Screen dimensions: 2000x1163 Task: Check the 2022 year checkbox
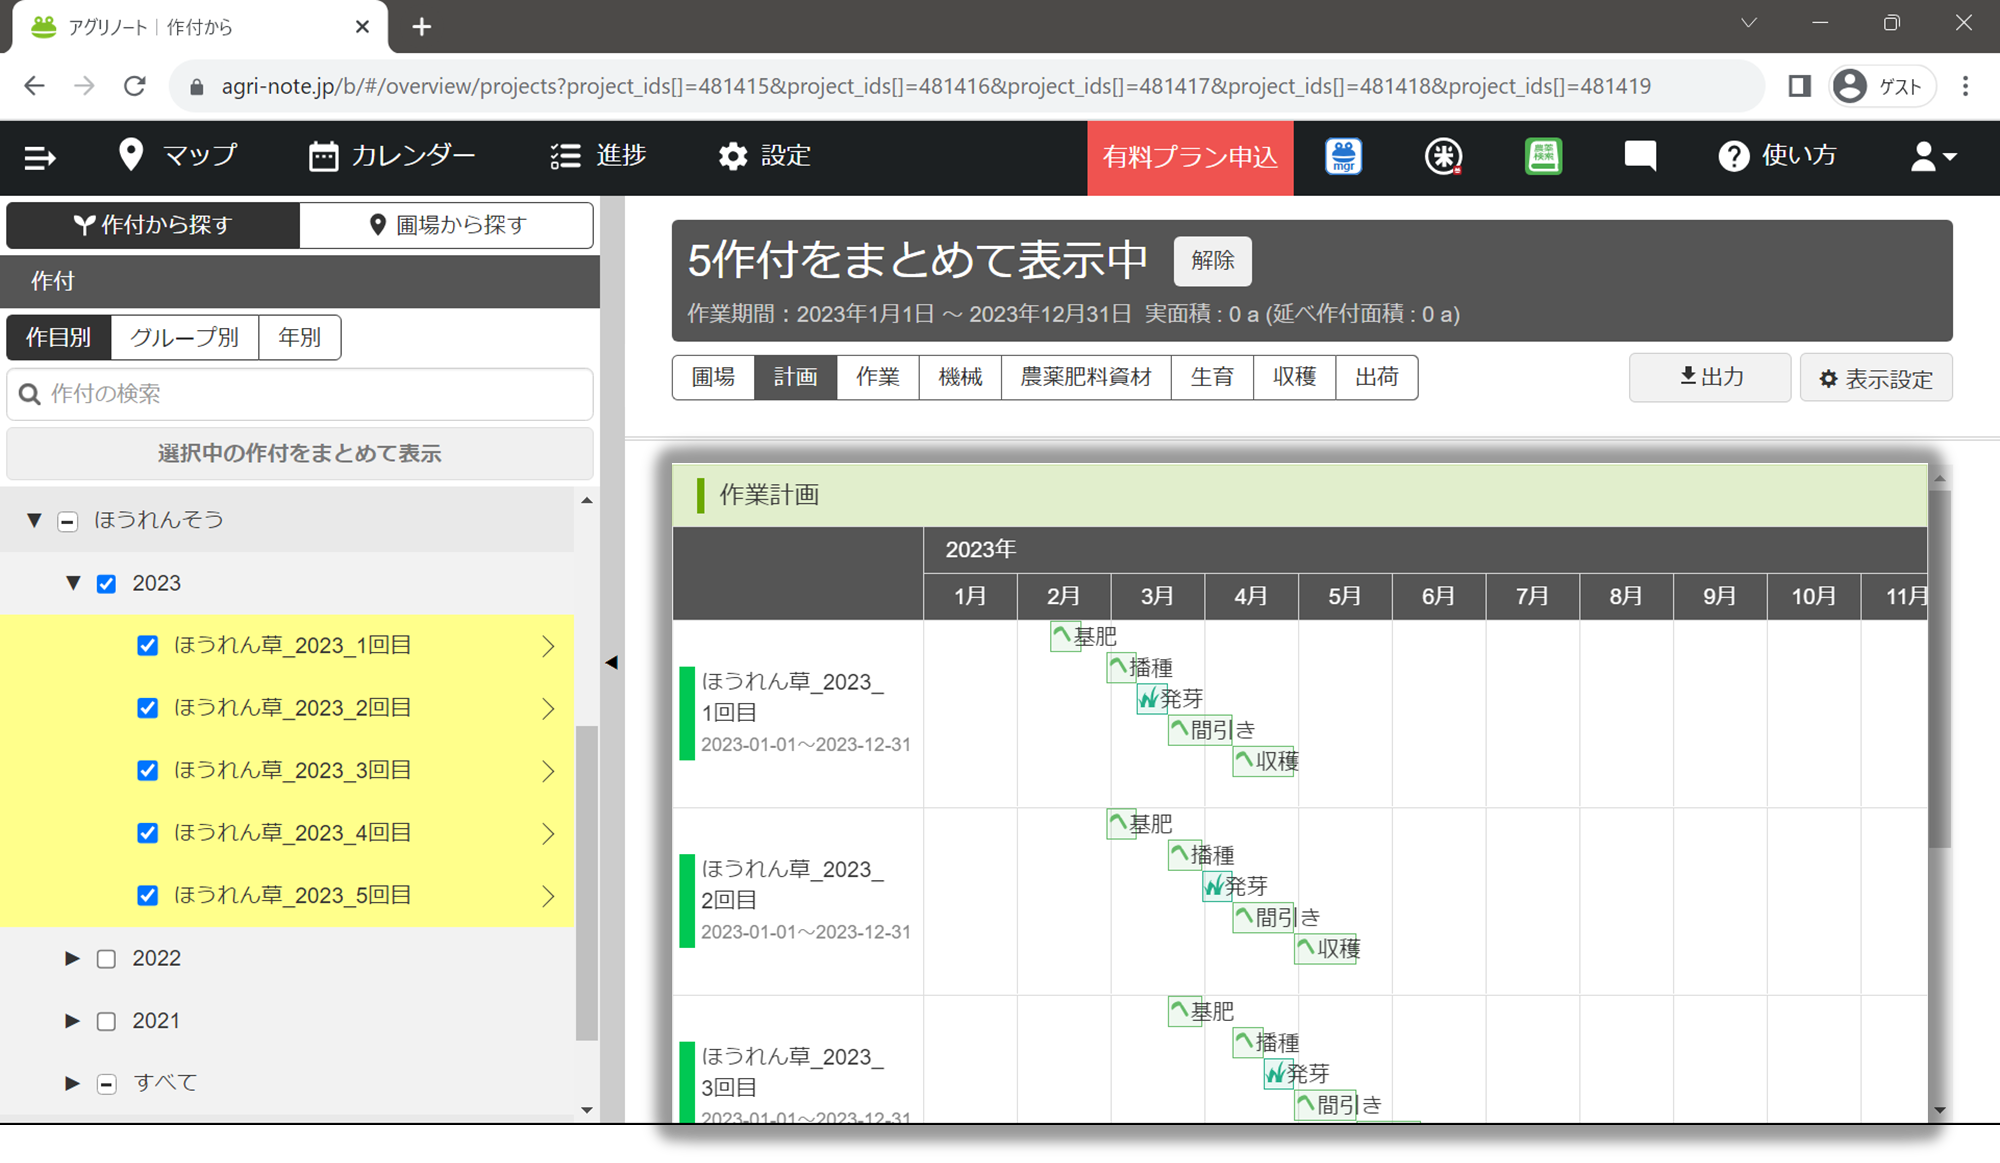click(x=106, y=959)
